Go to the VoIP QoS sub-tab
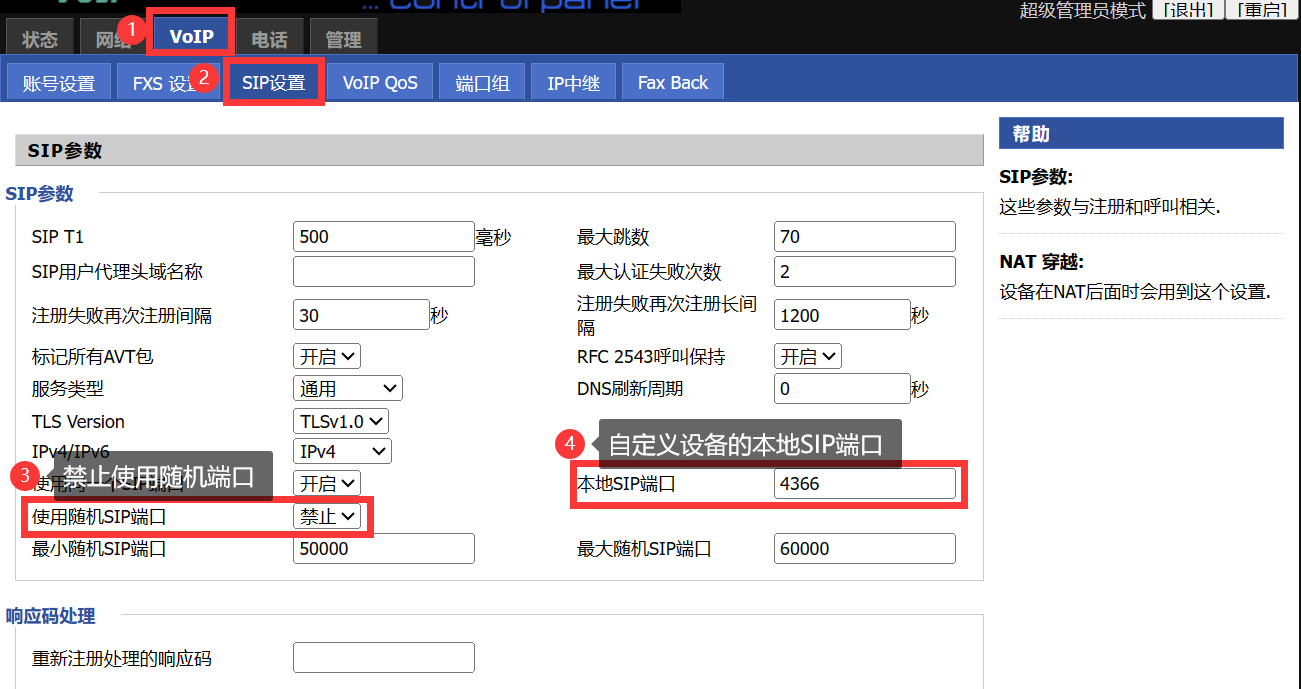 (380, 83)
